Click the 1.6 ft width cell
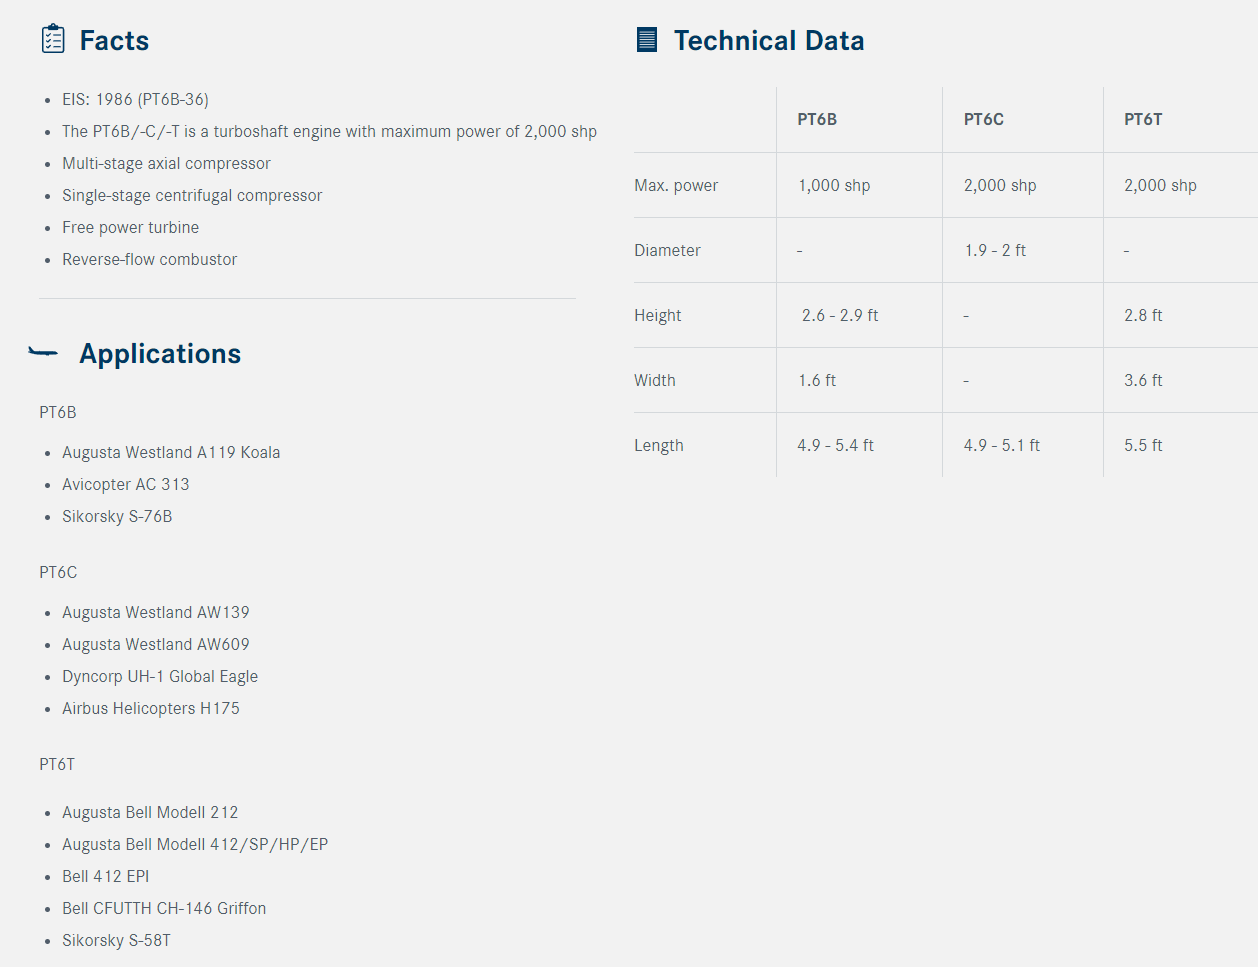 pos(817,380)
